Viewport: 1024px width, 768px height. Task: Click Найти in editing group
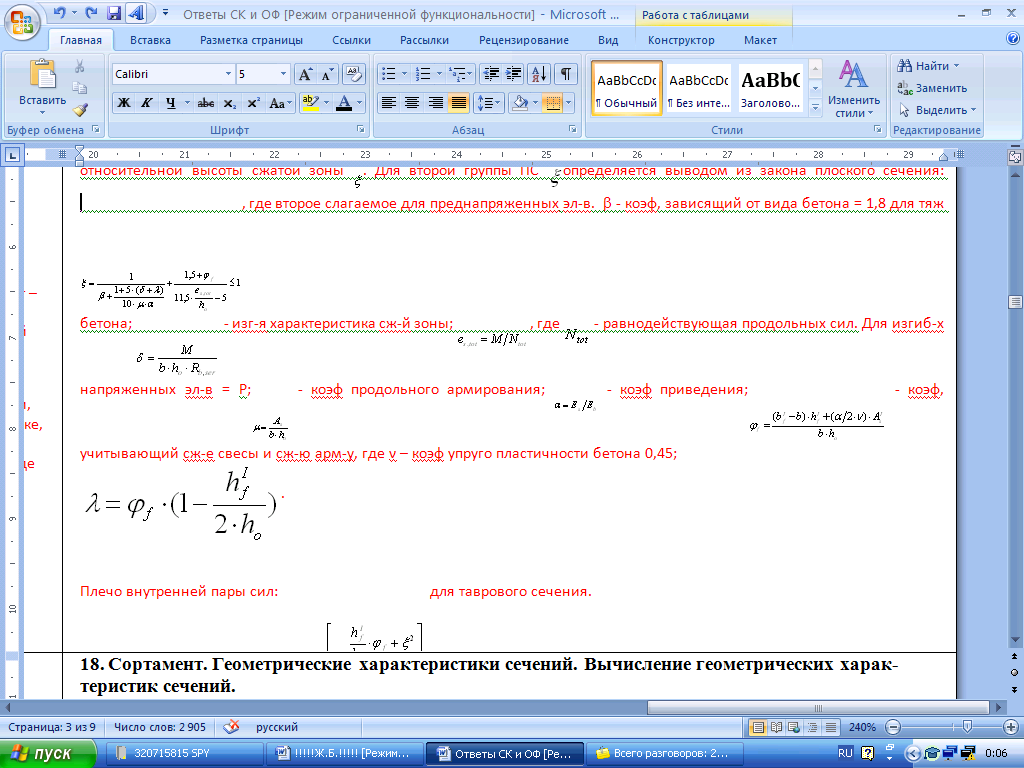(x=927, y=66)
